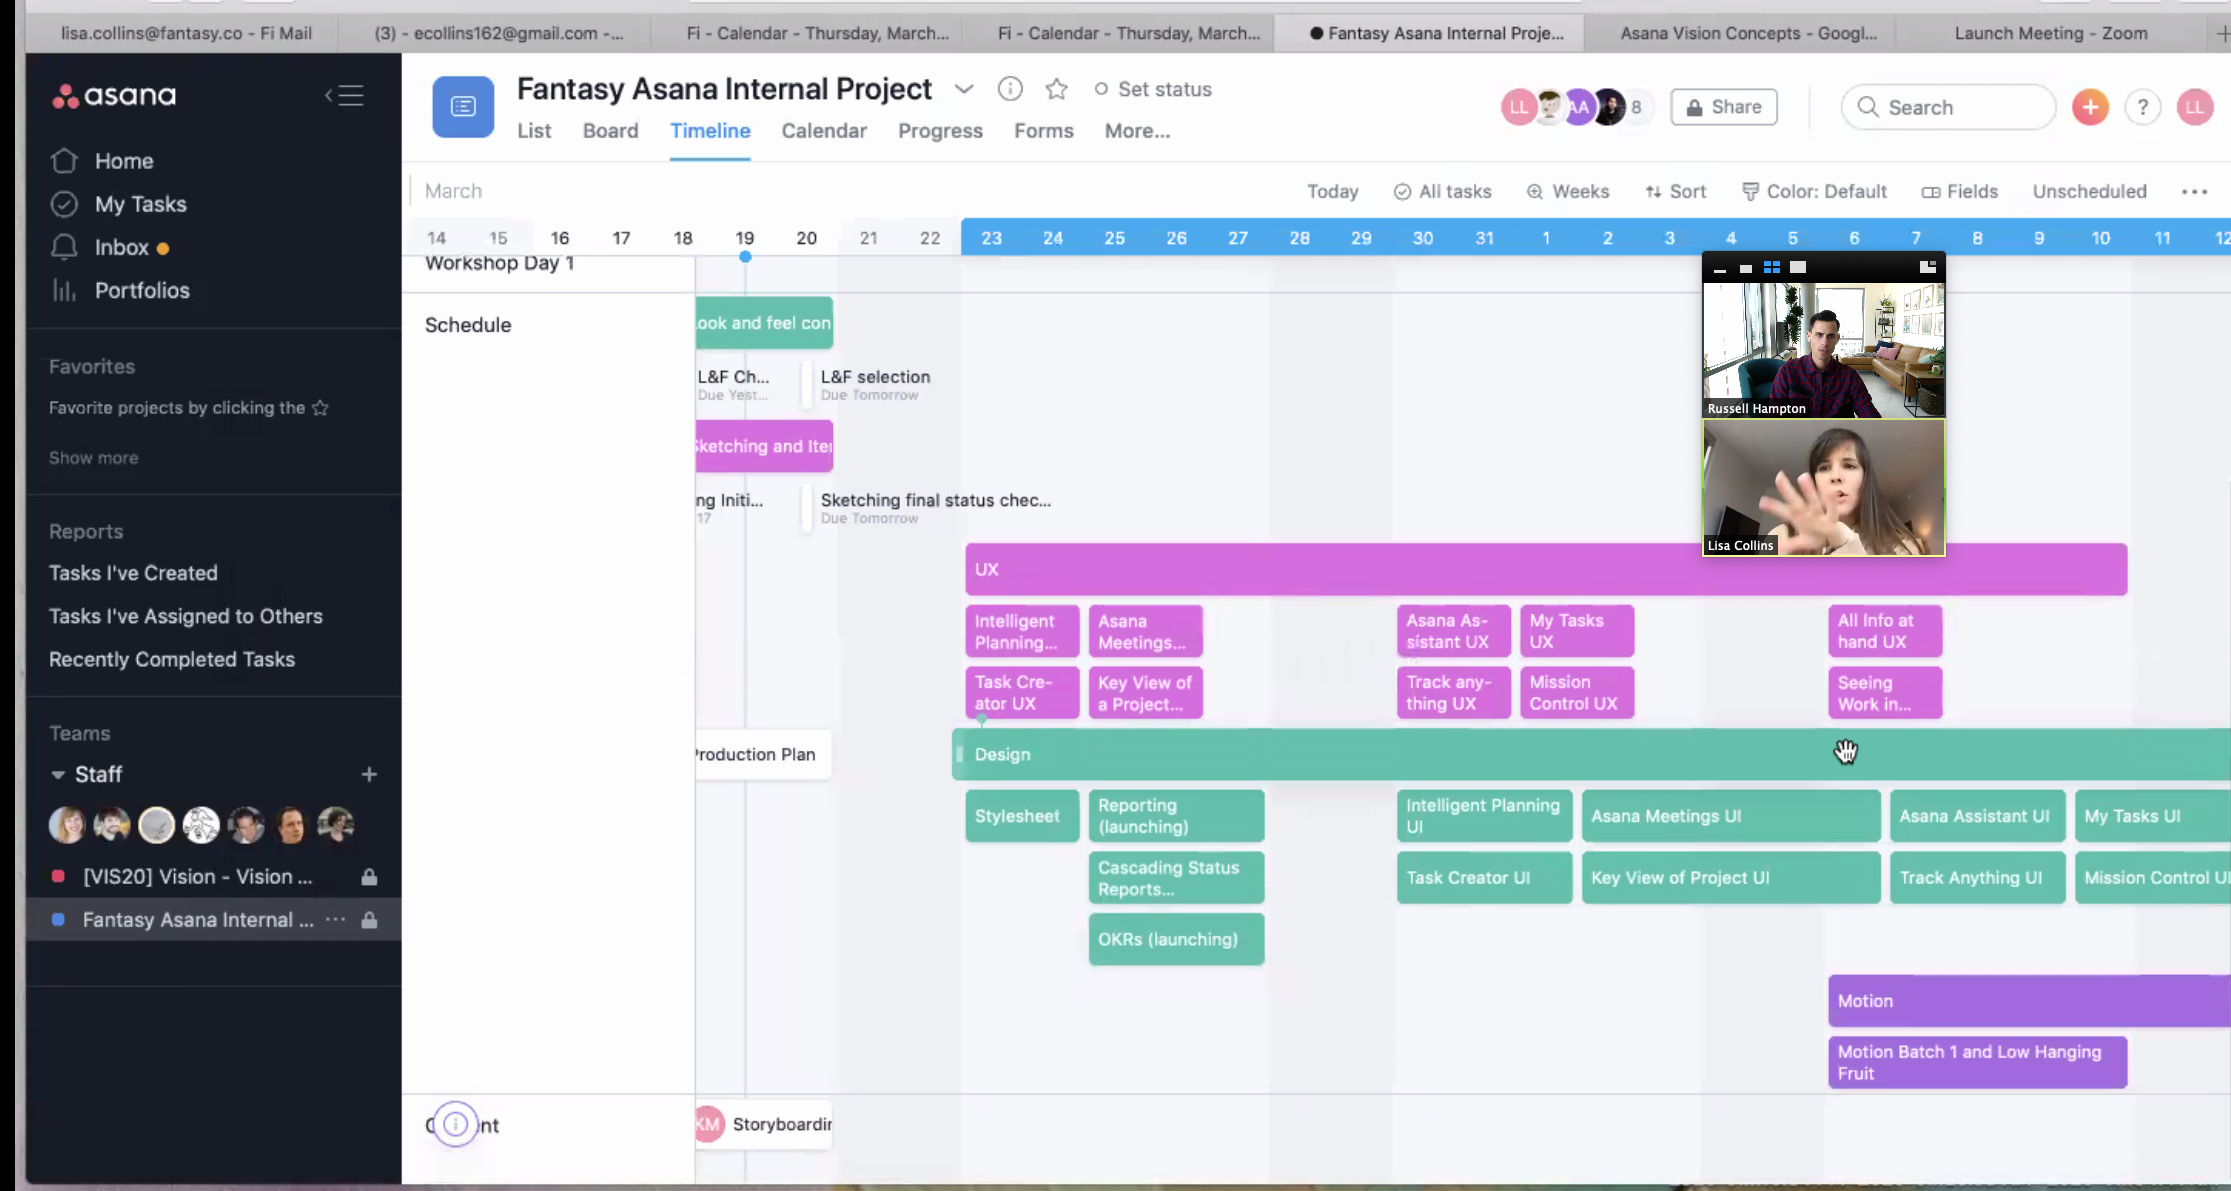Open the Color: Default dropdown

pos(1814,191)
